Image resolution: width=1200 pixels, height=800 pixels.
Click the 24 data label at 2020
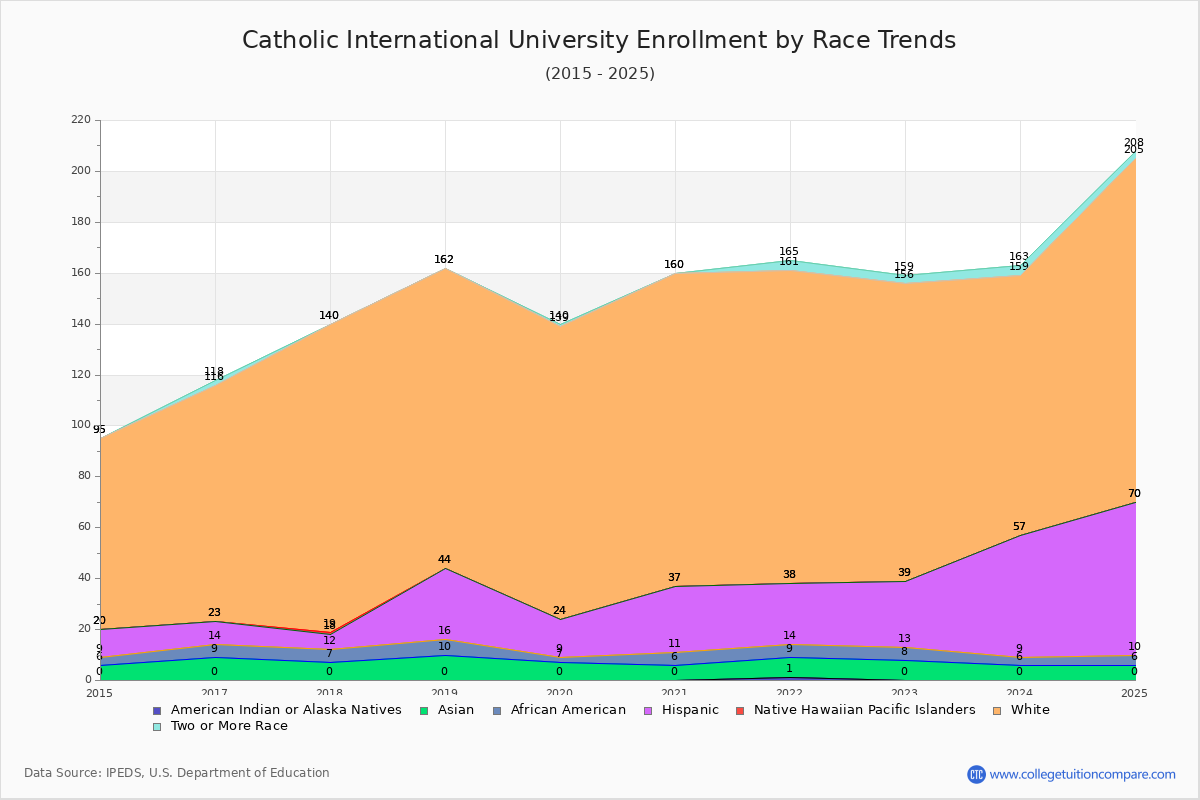click(x=559, y=611)
